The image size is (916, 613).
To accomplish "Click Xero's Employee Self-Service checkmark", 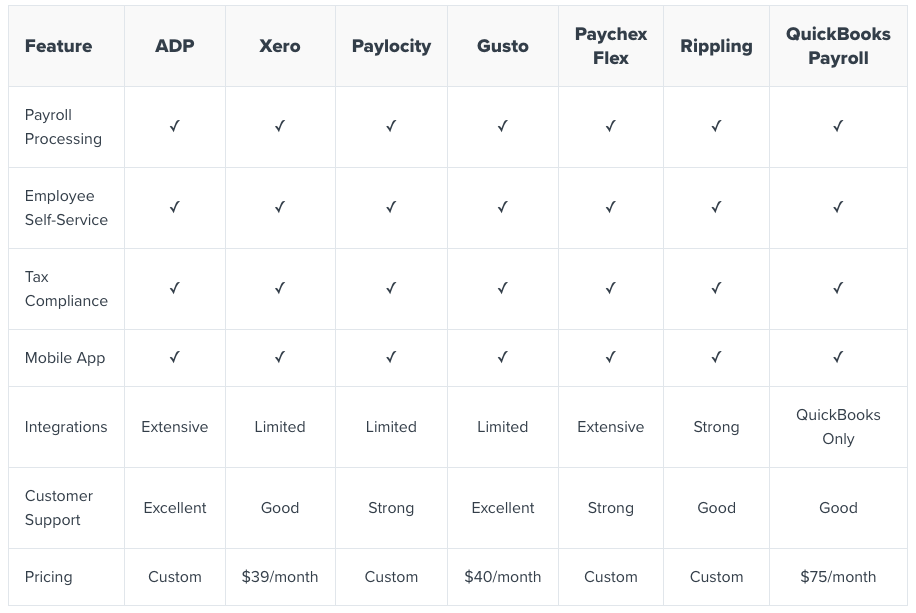I will click(x=280, y=207).
